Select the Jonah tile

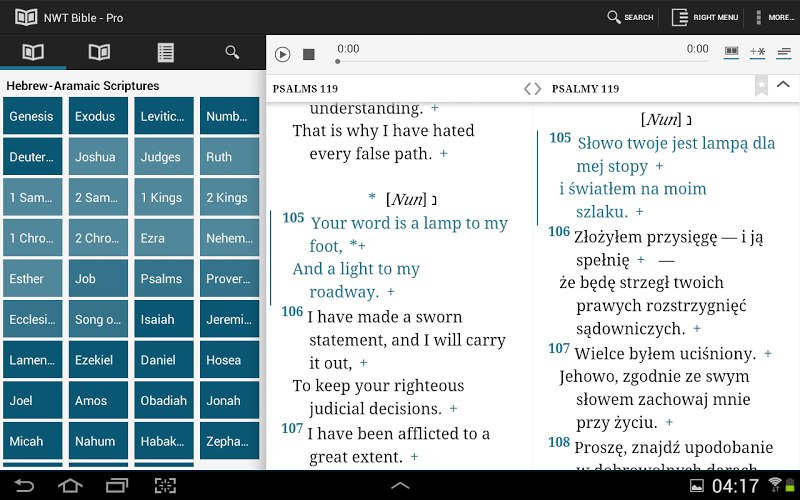230,401
